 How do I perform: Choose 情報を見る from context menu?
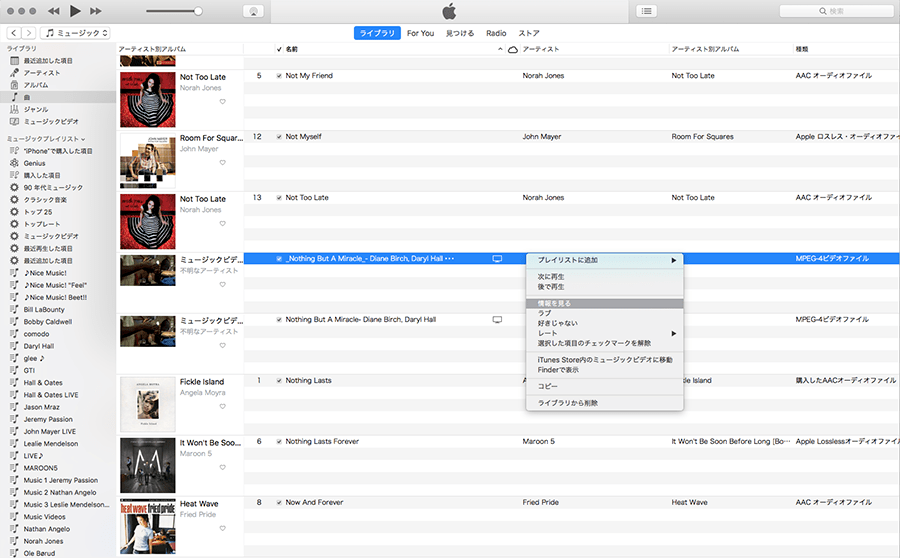[604, 303]
